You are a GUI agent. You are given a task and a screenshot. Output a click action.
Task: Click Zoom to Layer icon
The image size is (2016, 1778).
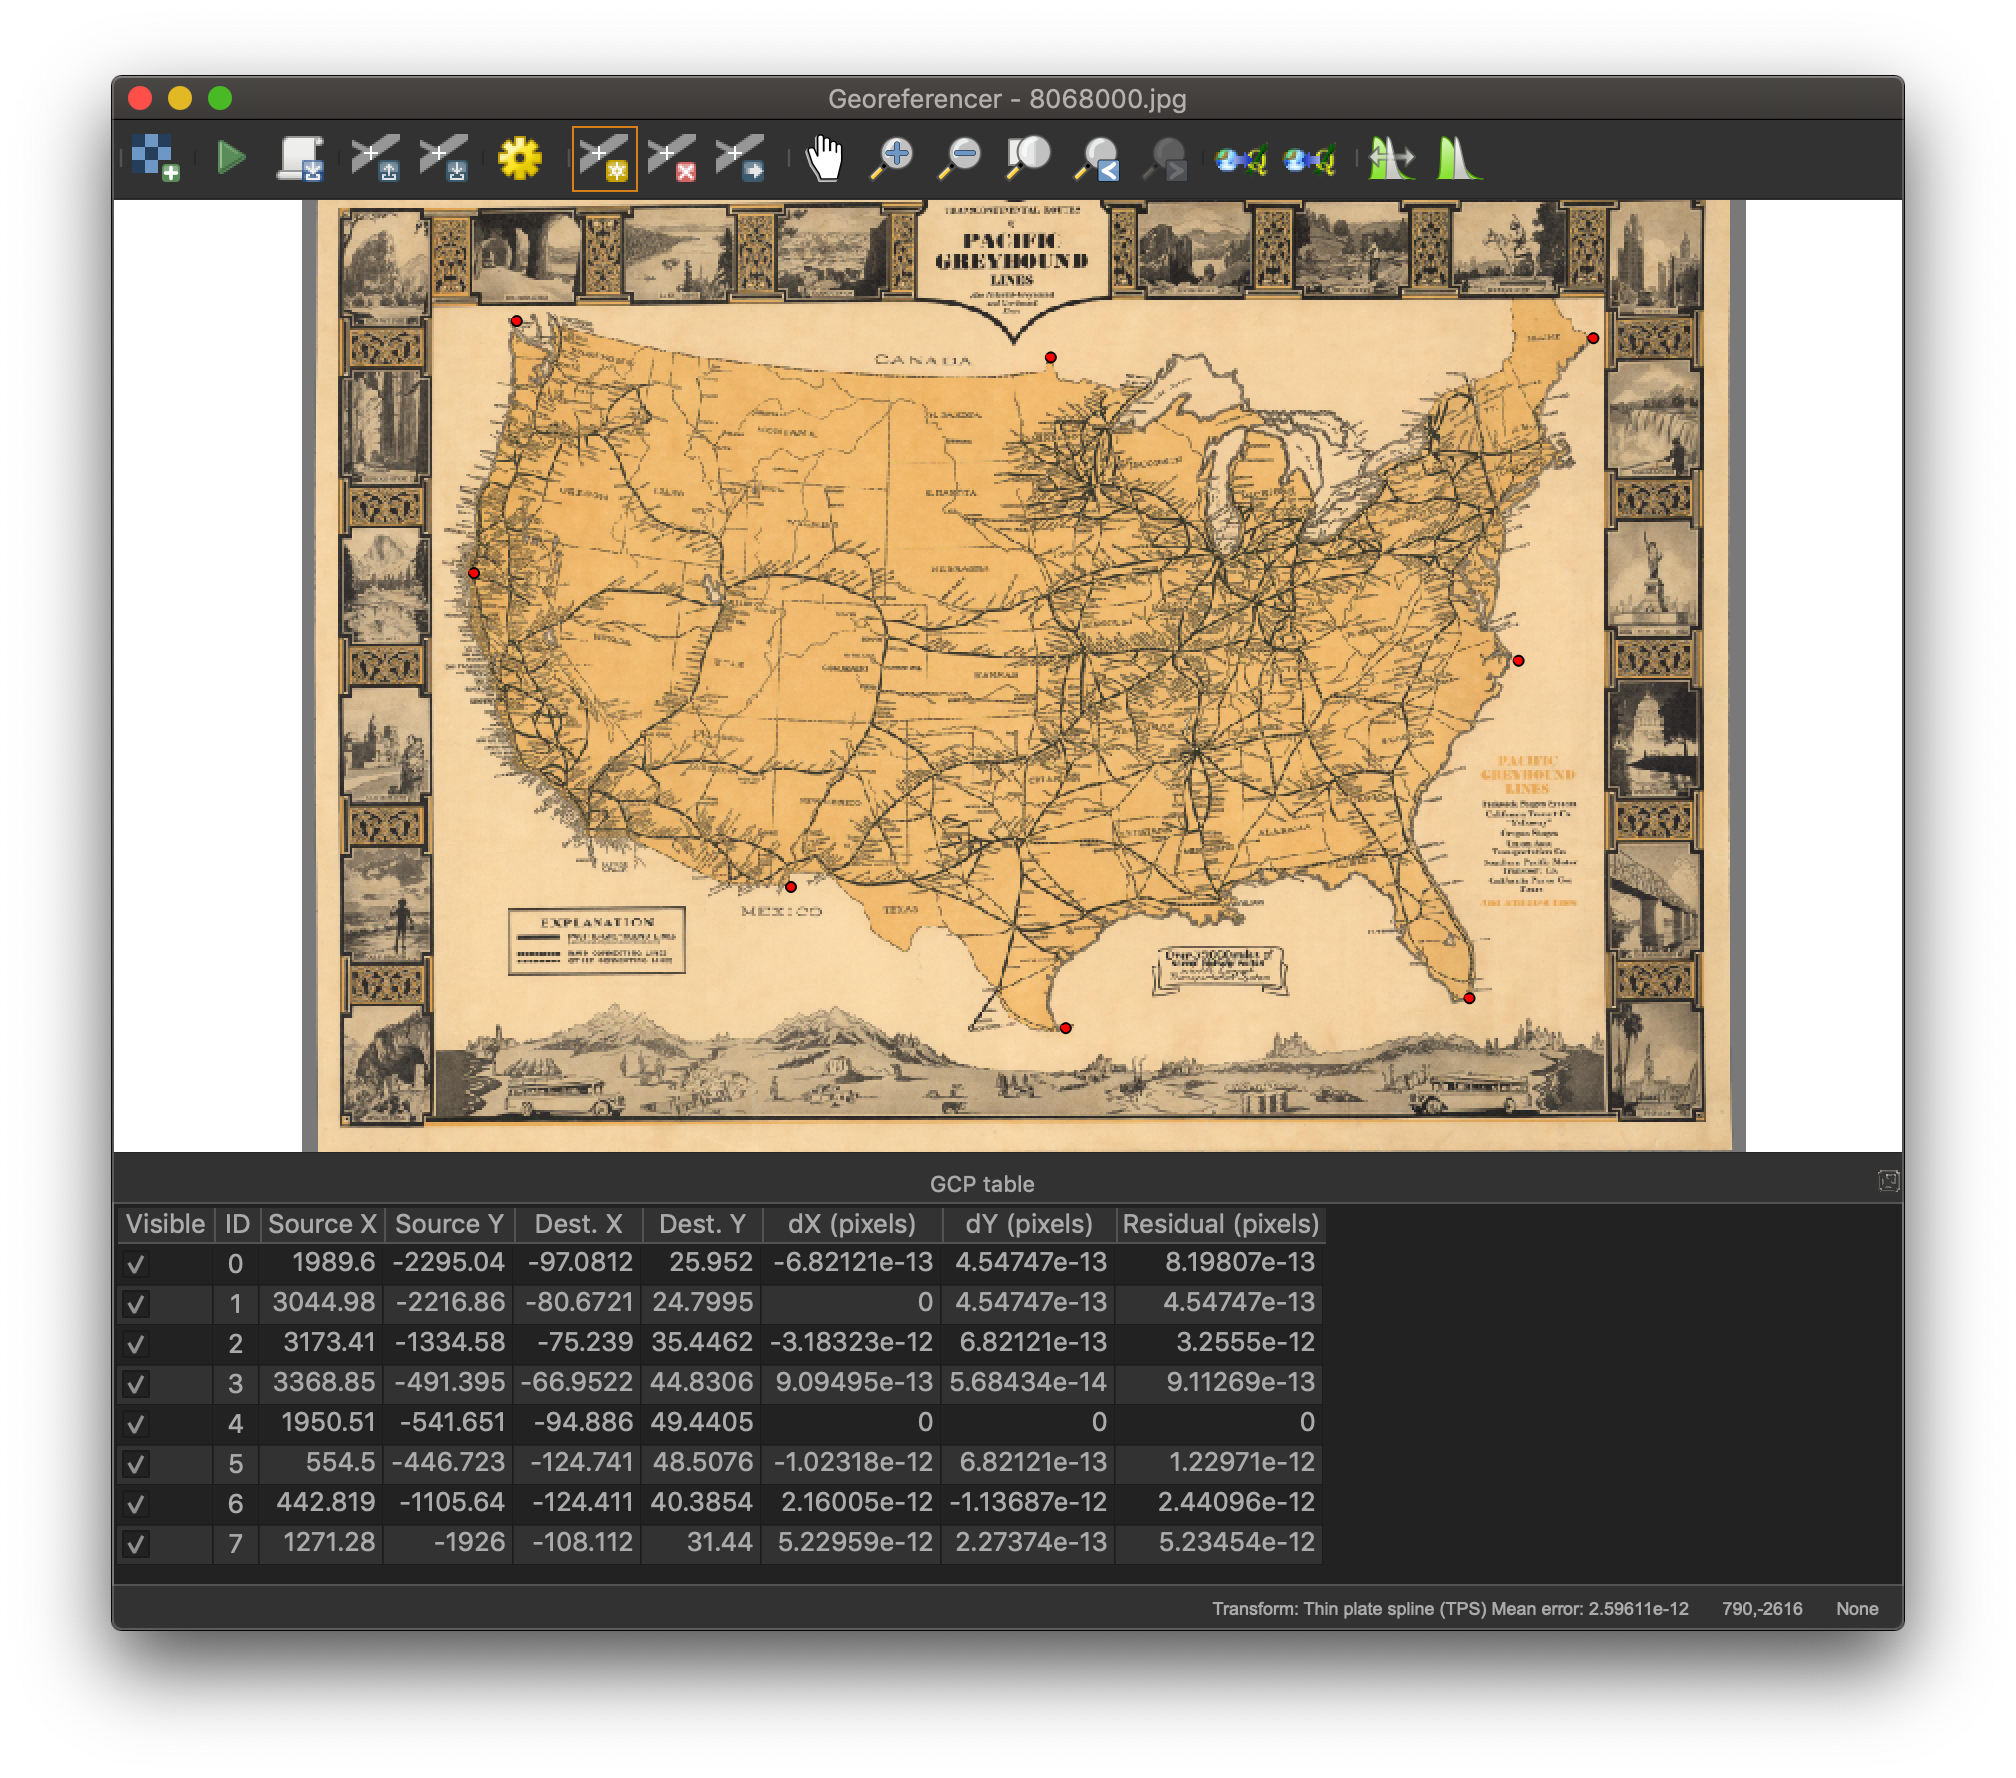click(x=1028, y=158)
